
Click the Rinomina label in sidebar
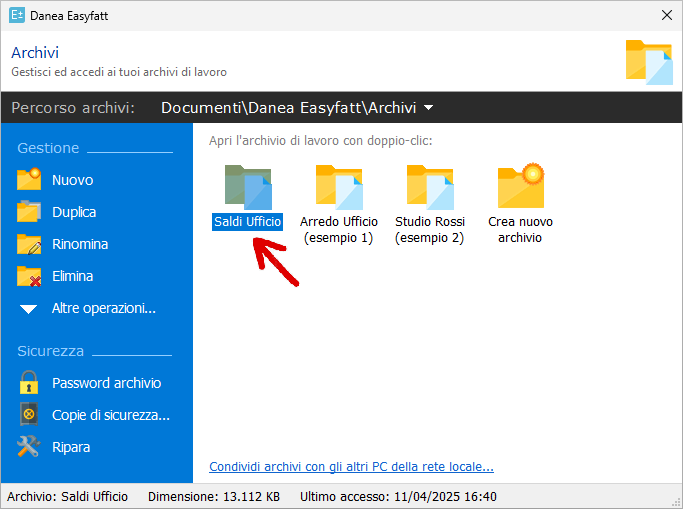coord(80,244)
